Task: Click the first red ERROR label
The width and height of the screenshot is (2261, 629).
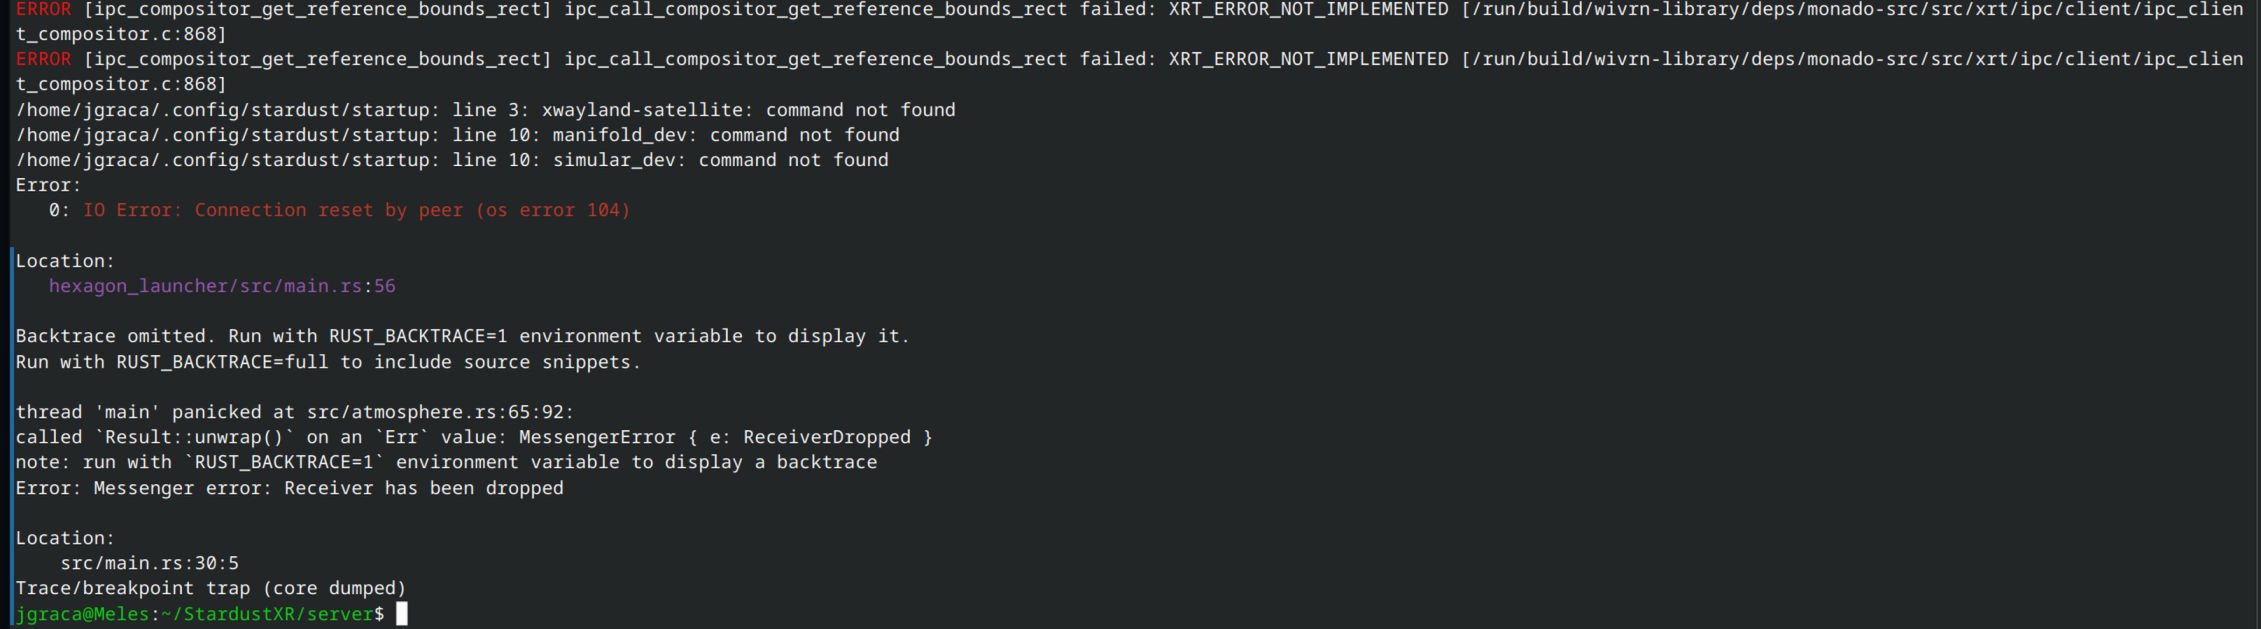Action: coord(43,9)
